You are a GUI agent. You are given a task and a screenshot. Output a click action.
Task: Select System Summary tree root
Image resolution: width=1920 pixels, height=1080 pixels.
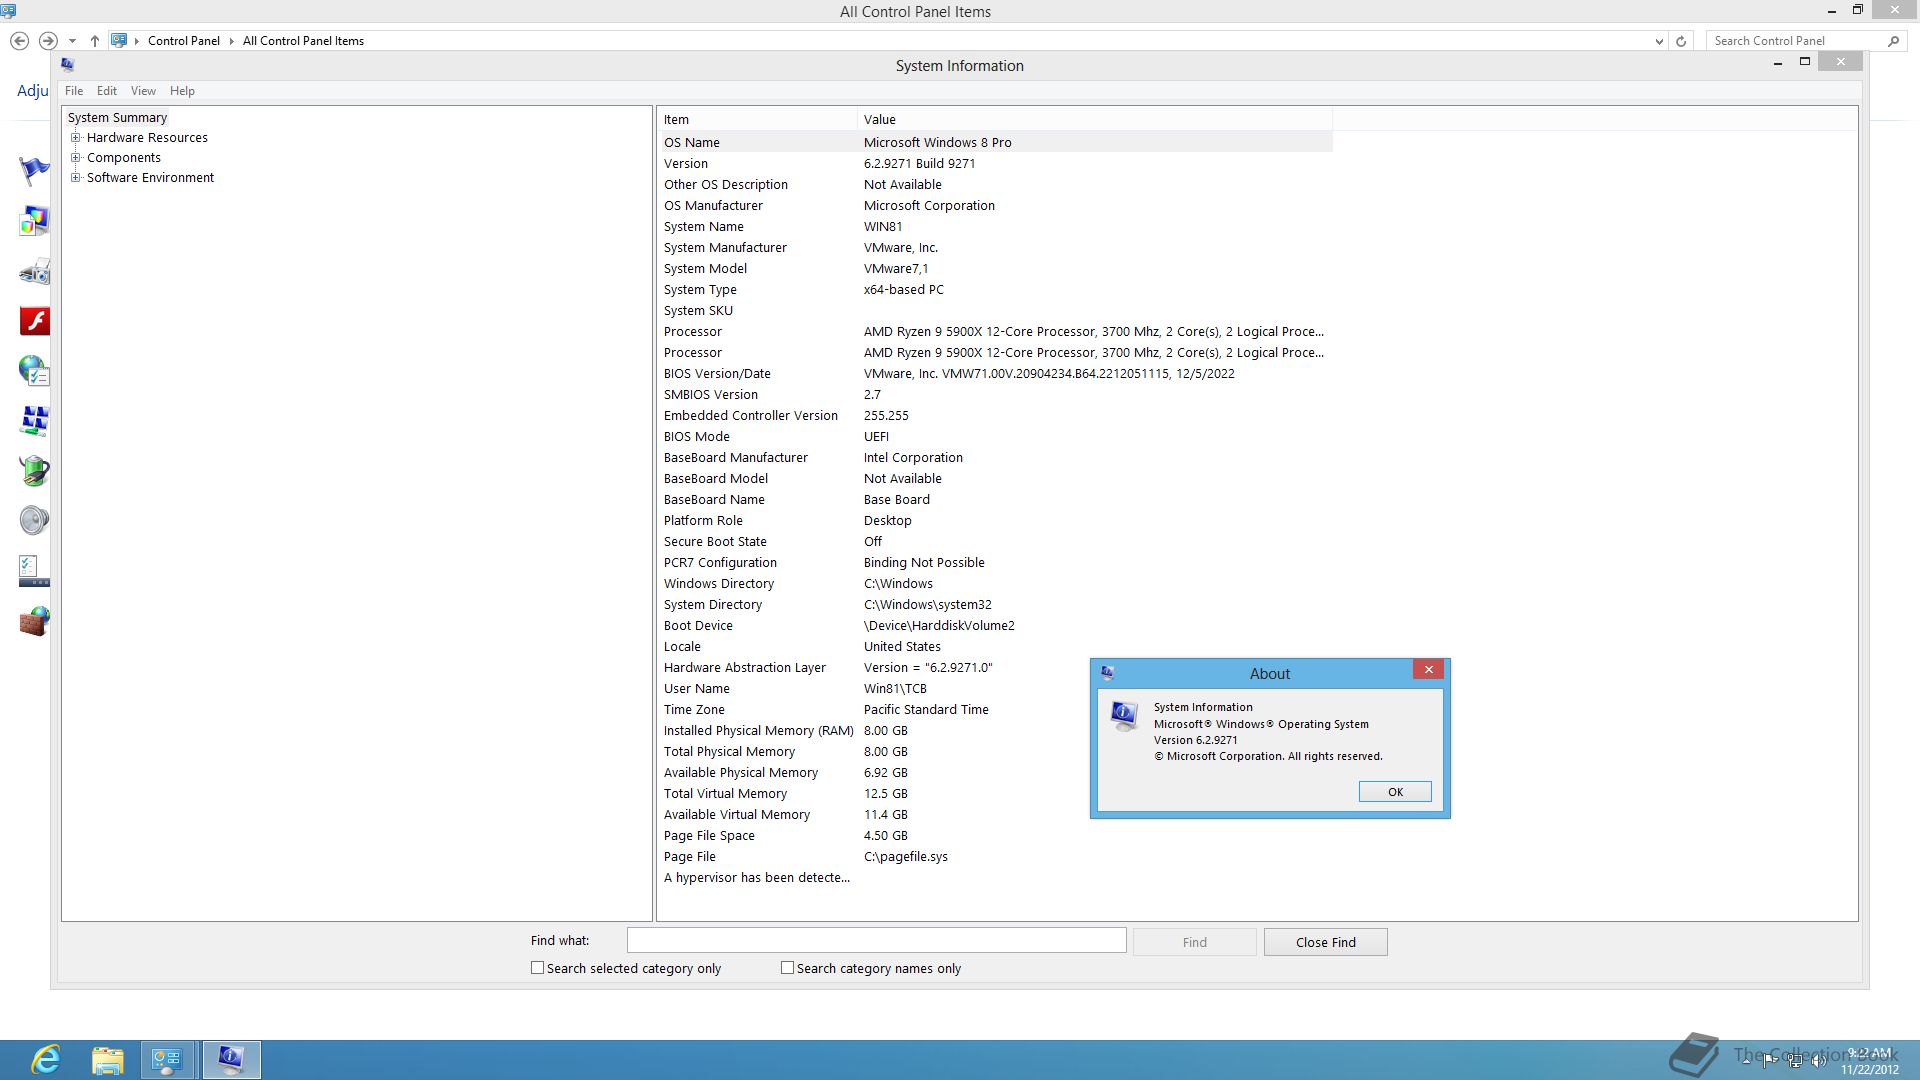[x=117, y=118]
